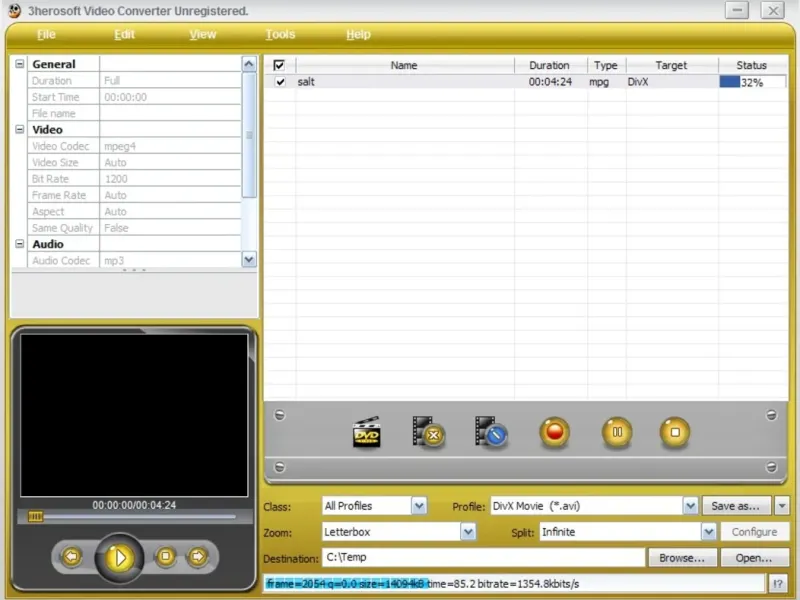Screen dimensions: 800x600
Task: Click the DVD clapperboard add icon
Action: tap(366, 432)
